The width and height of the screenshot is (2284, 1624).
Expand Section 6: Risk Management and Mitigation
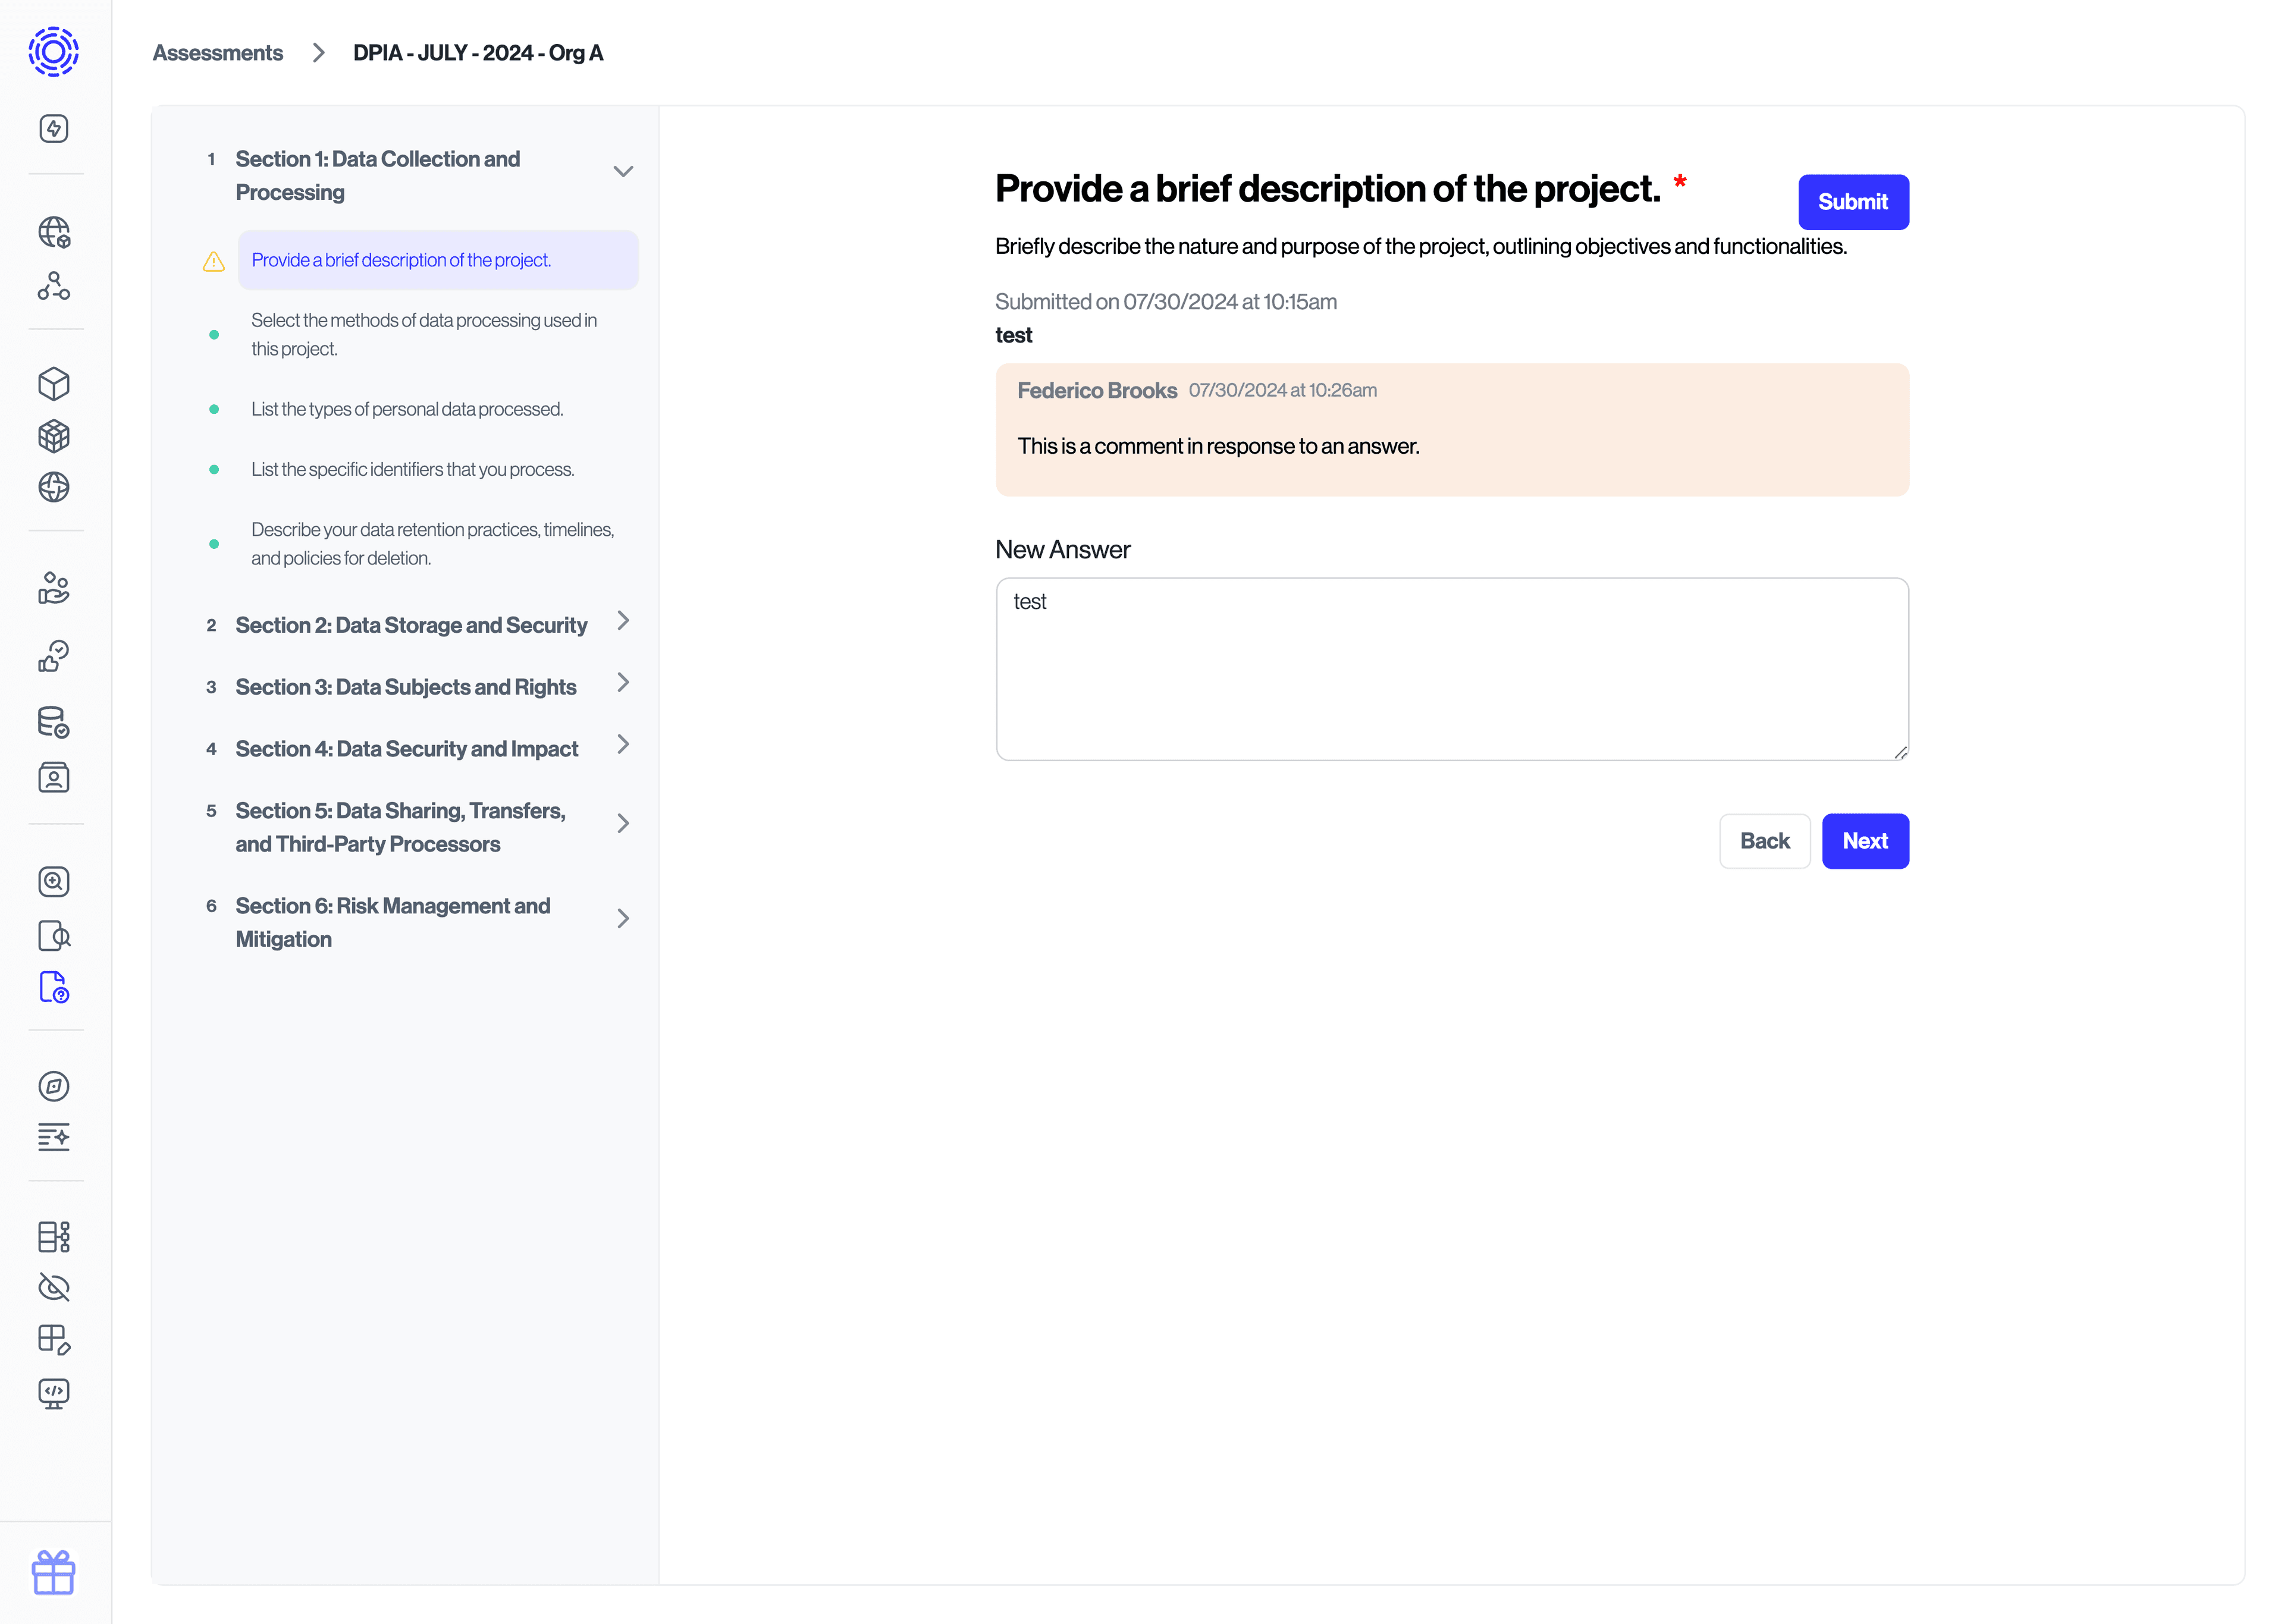[623, 918]
